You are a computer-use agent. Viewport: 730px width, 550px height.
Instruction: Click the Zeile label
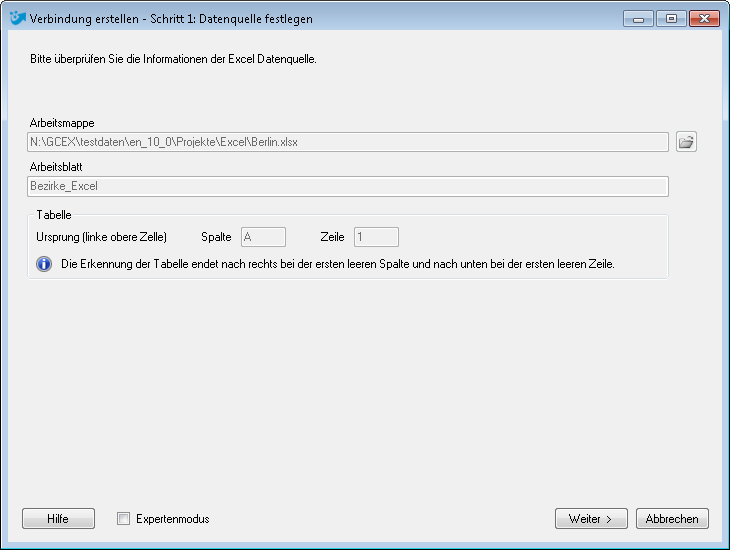[332, 237]
